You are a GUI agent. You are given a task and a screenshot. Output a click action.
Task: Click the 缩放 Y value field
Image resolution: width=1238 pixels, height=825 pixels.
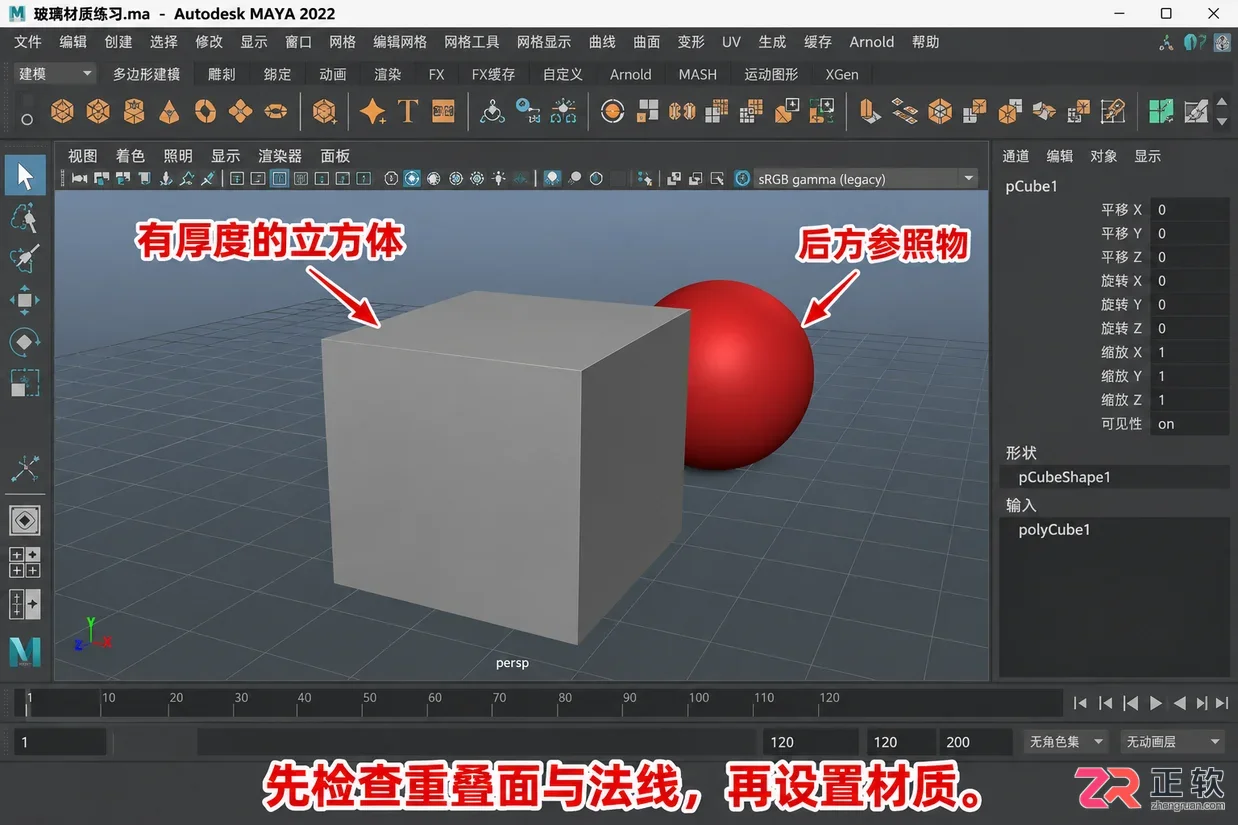pyautogui.click(x=1189, y=376)
